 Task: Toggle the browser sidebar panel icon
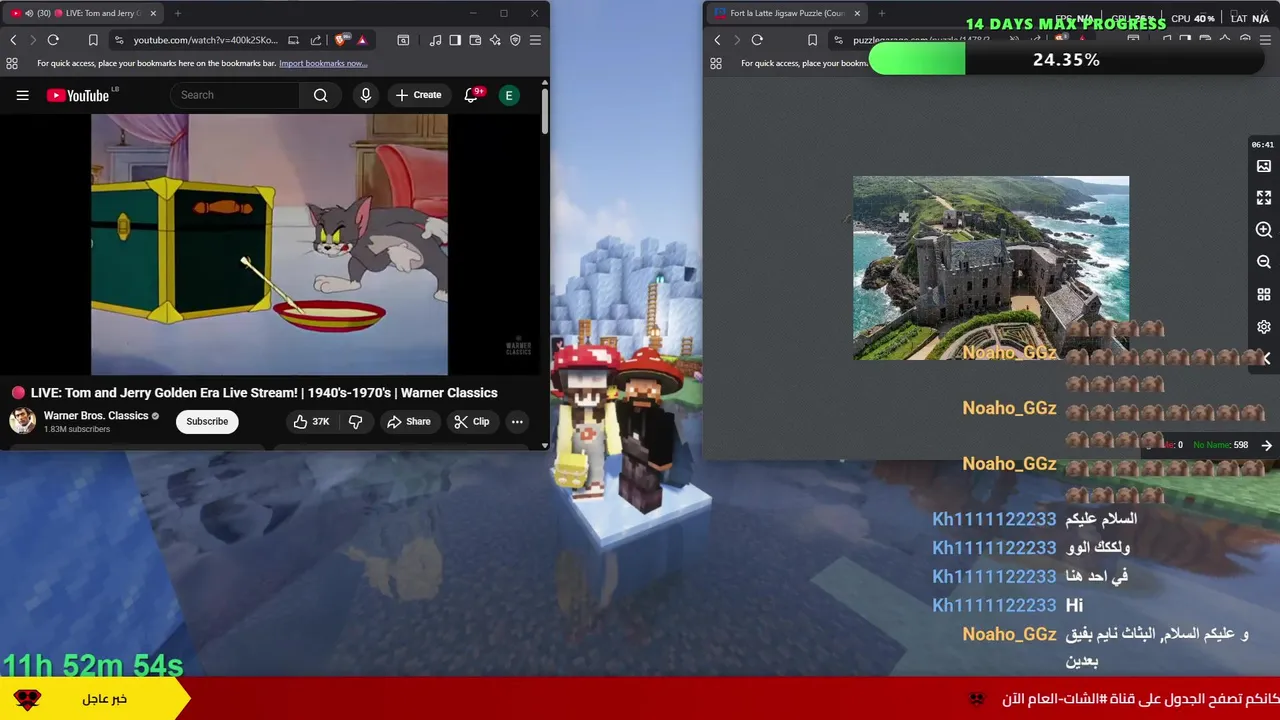(x=455, y=40)
